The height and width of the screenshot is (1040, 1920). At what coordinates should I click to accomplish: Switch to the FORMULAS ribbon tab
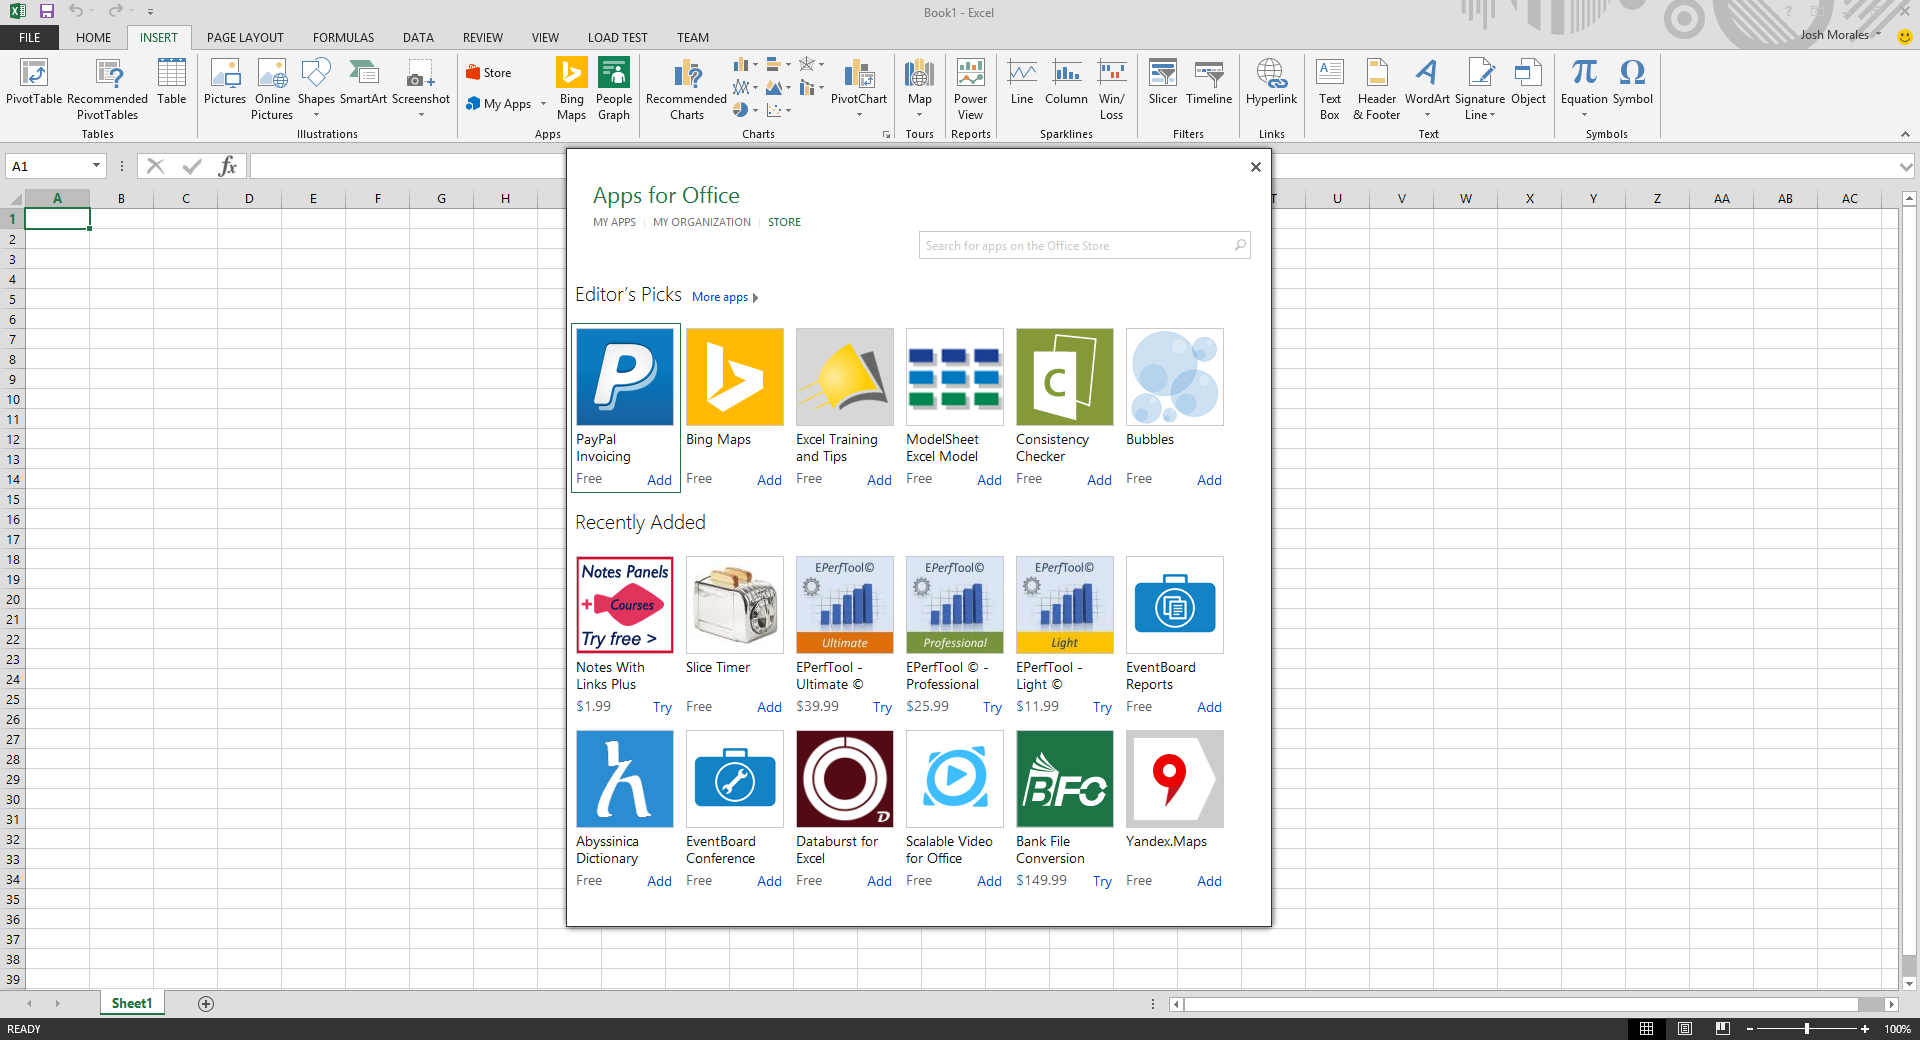343,37
